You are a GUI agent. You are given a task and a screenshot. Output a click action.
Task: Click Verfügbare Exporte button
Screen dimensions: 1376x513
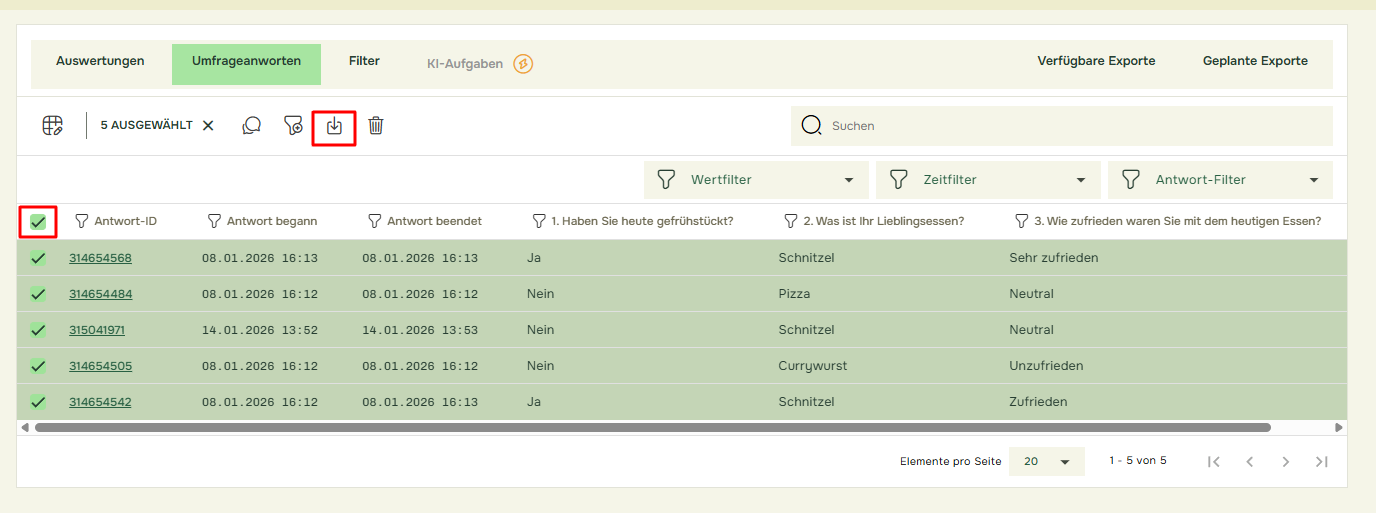[x=1096, y=61]
